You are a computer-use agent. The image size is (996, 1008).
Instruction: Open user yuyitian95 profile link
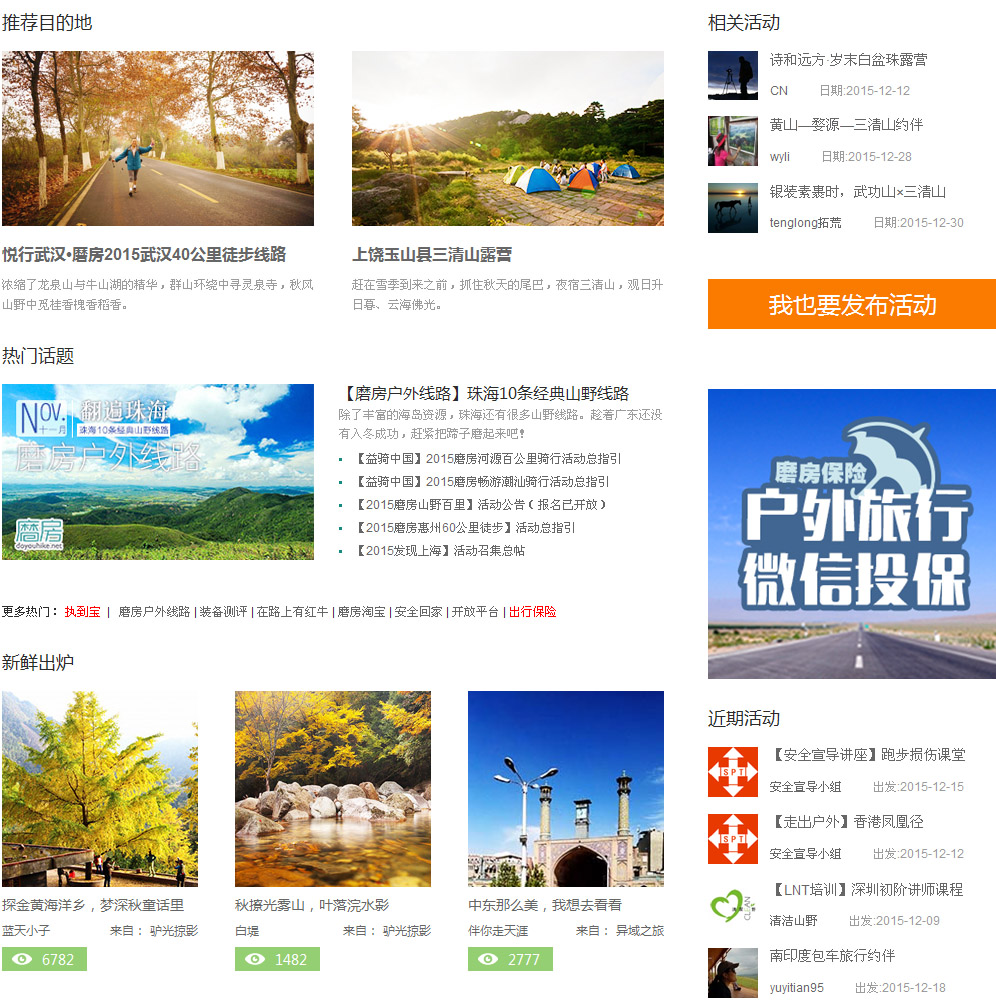point(797,988)
